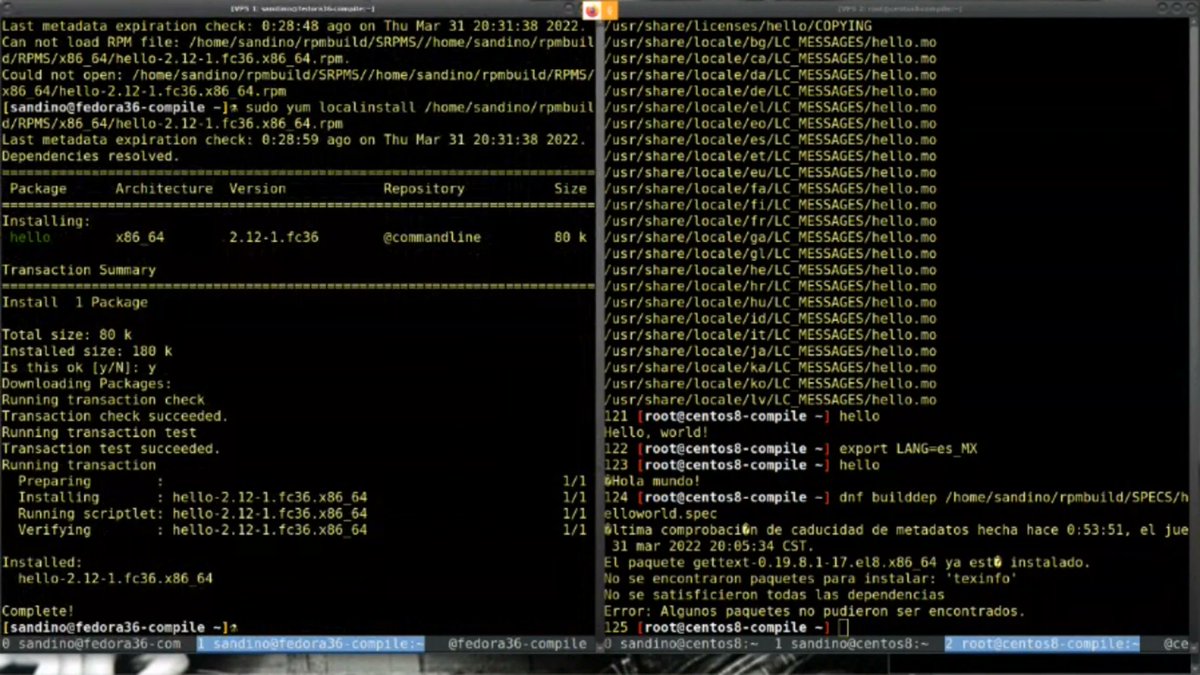The width and height of the screenshot is (1200, 675).
Task: Click the 'Transaction check succeeded.' line
Action: (115, 417)
